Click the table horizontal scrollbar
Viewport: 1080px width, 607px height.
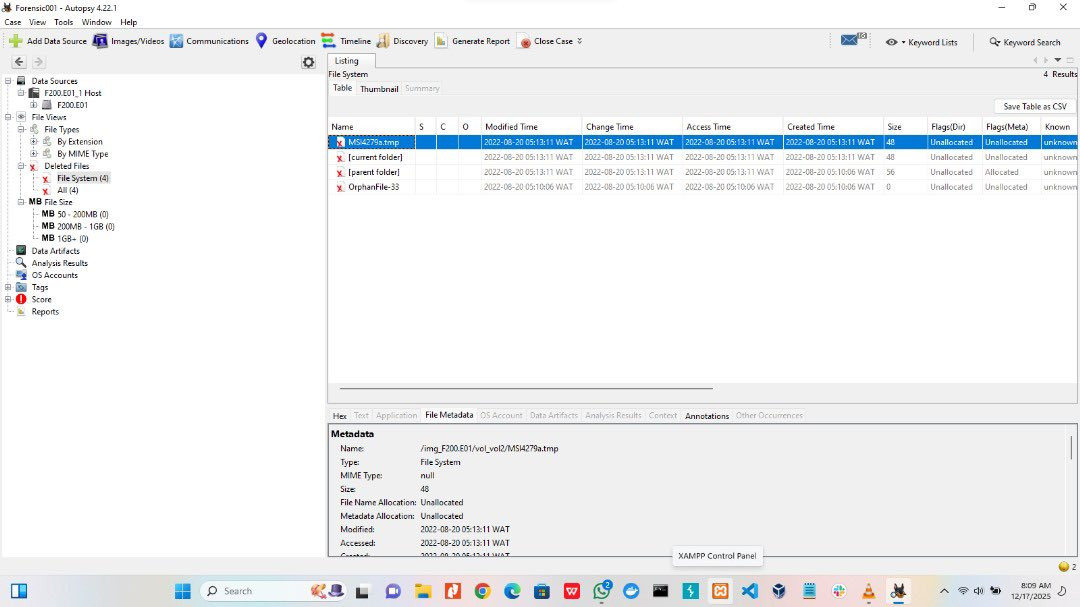[526, 388]
